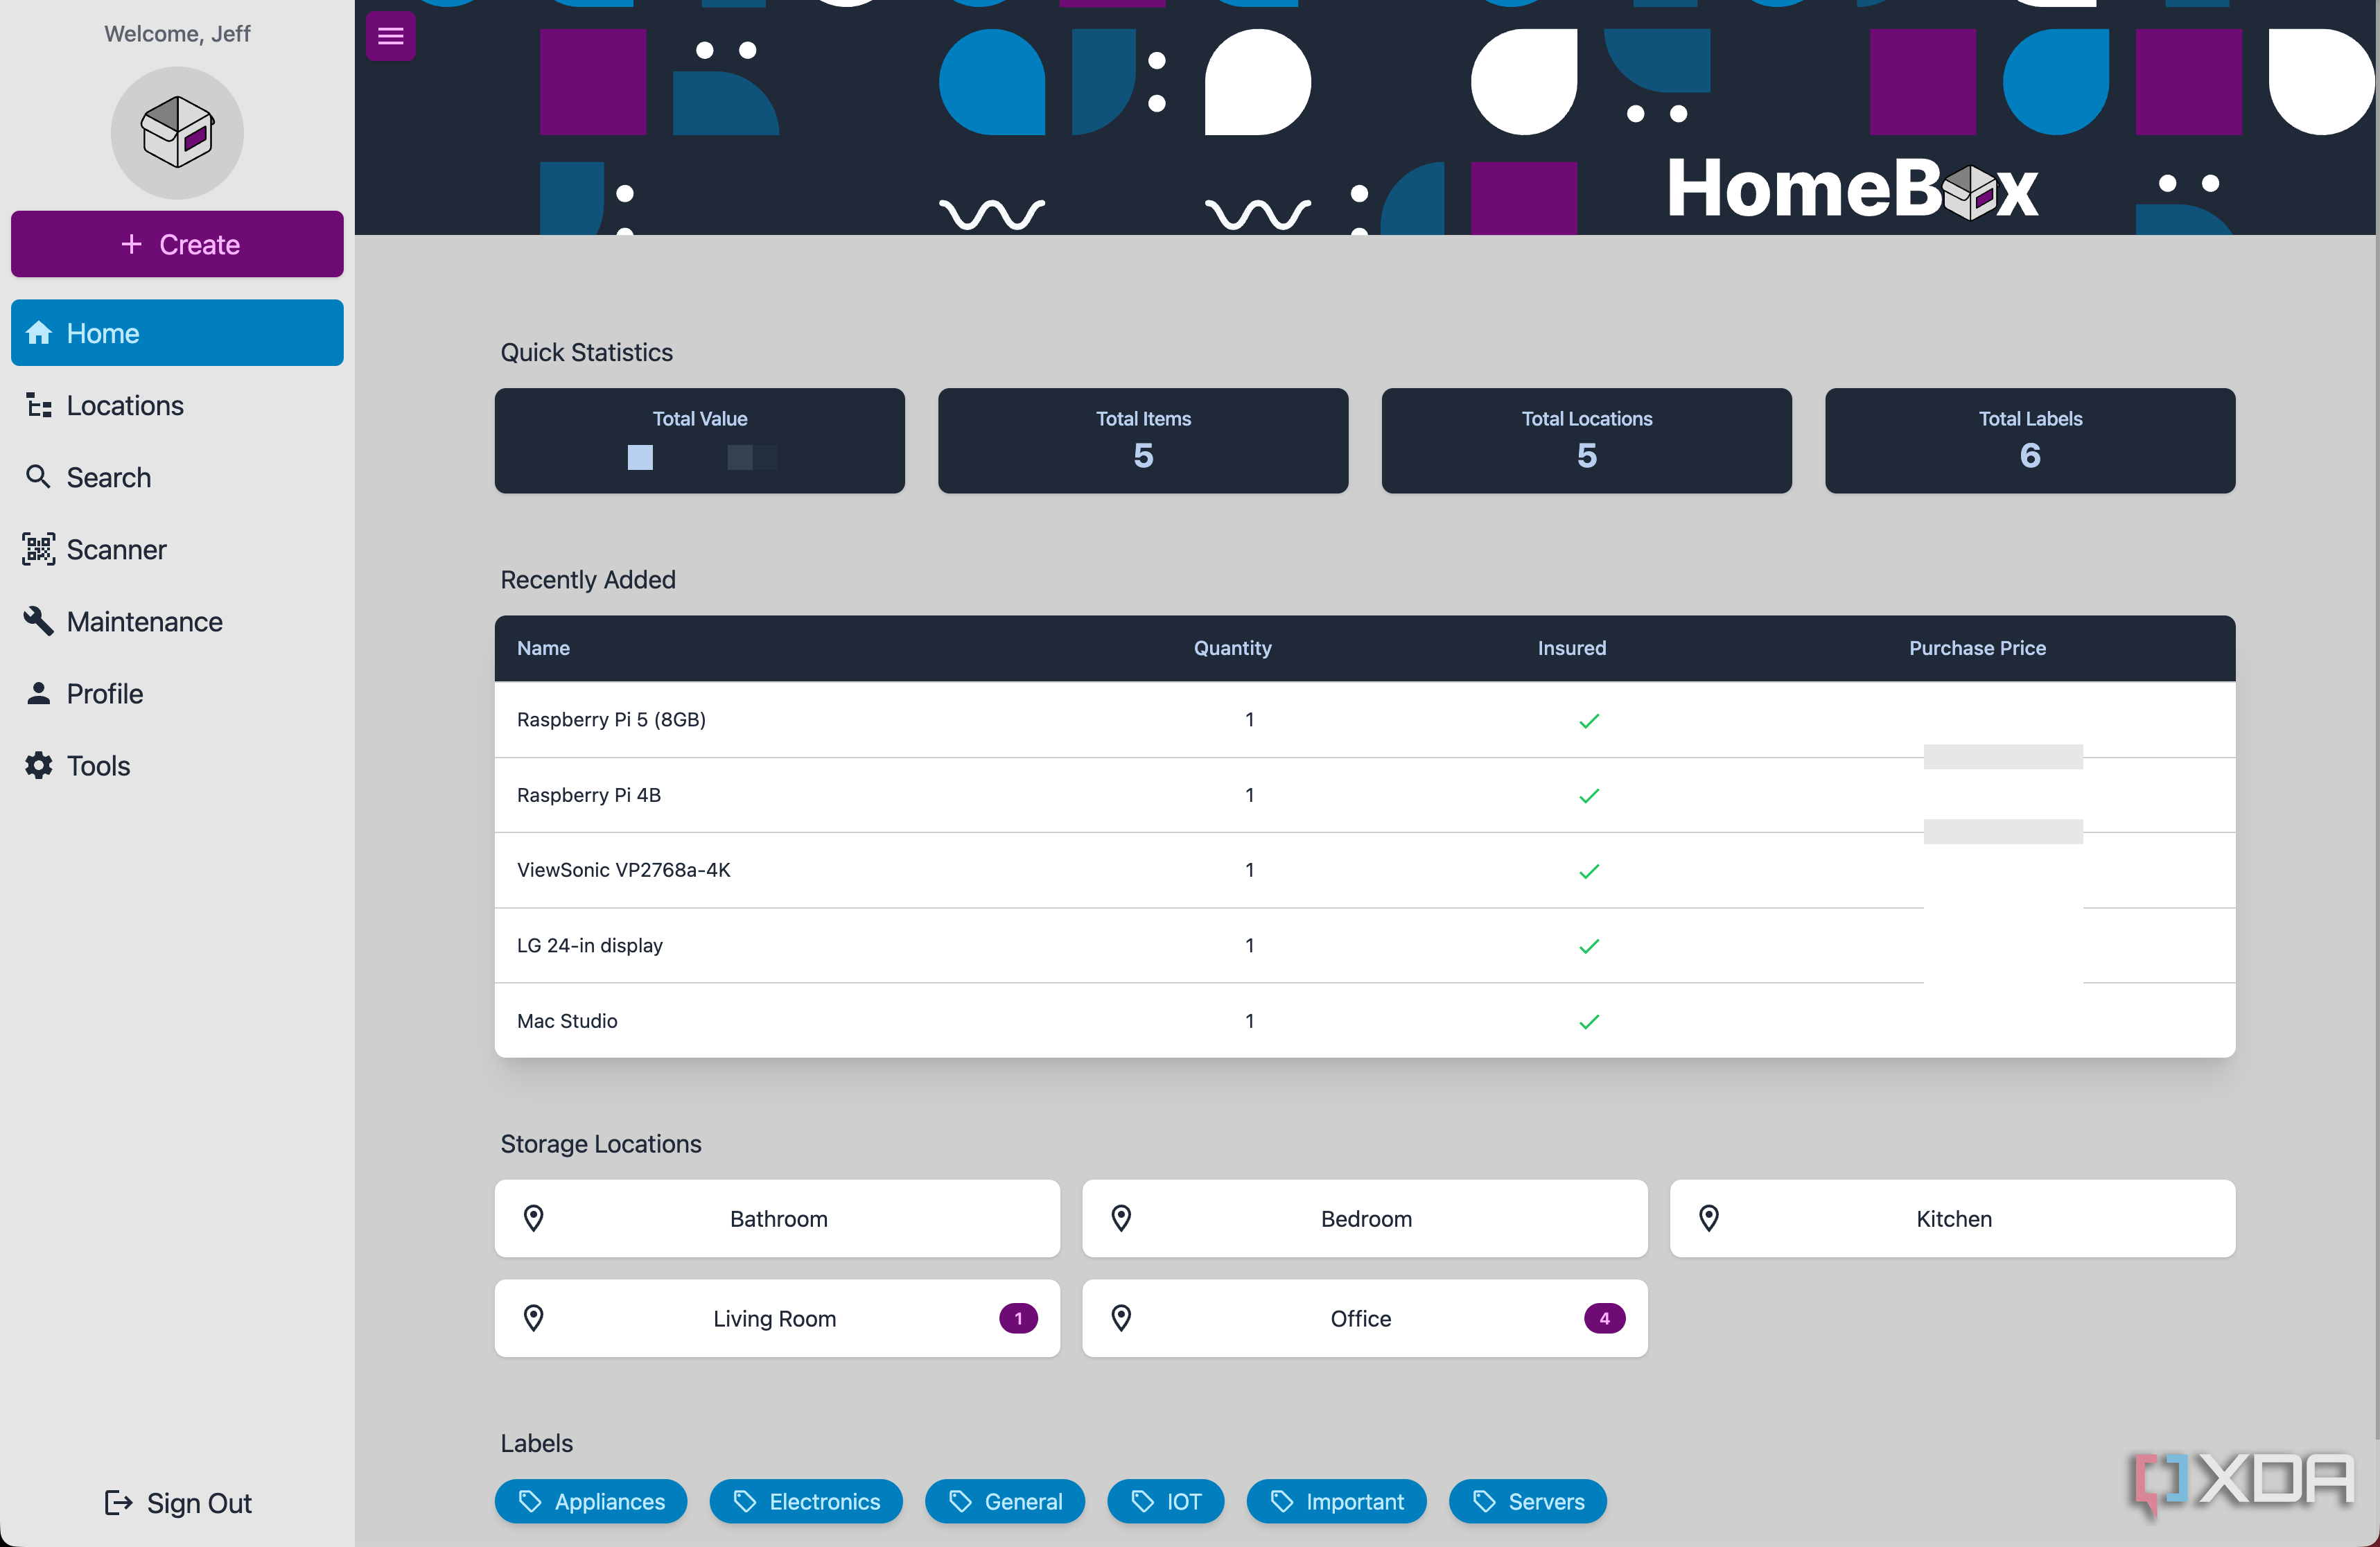
Task: Click the Maintenance wrench icon
Action: [38, 621]
